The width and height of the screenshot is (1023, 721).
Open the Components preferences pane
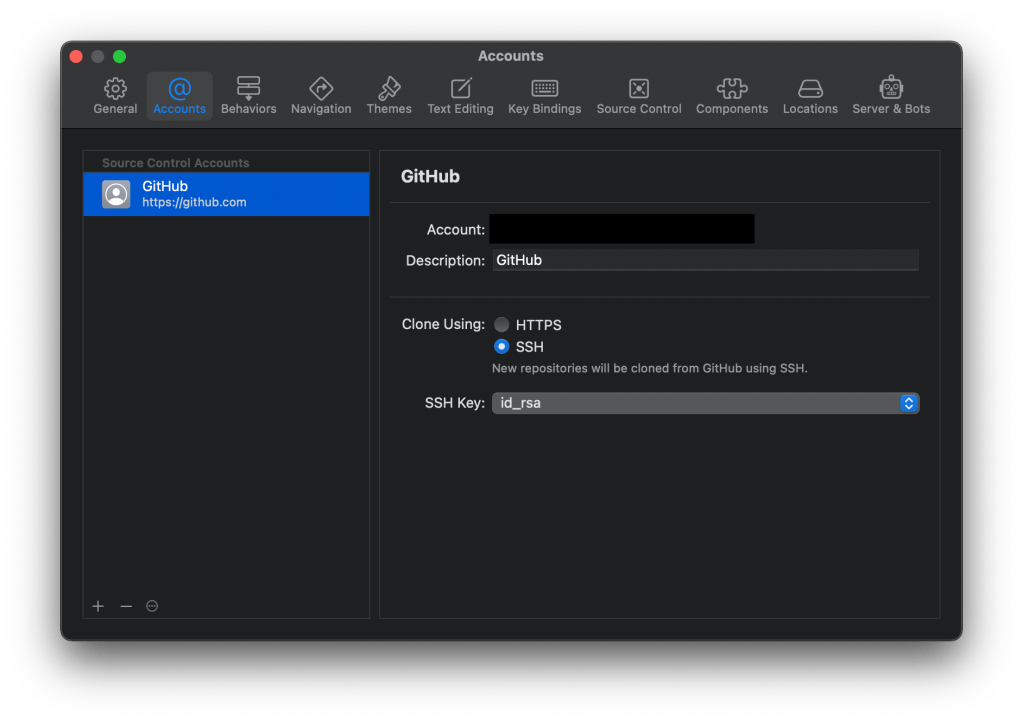732,96
